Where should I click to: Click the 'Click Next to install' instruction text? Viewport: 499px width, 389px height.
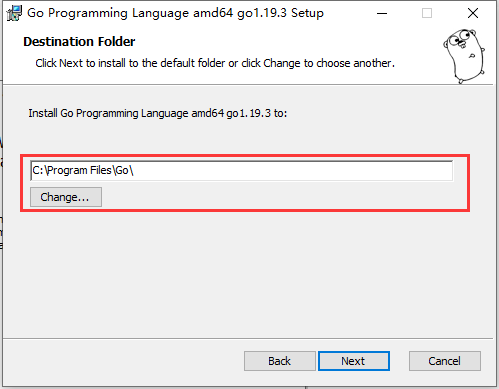[215, 63]
